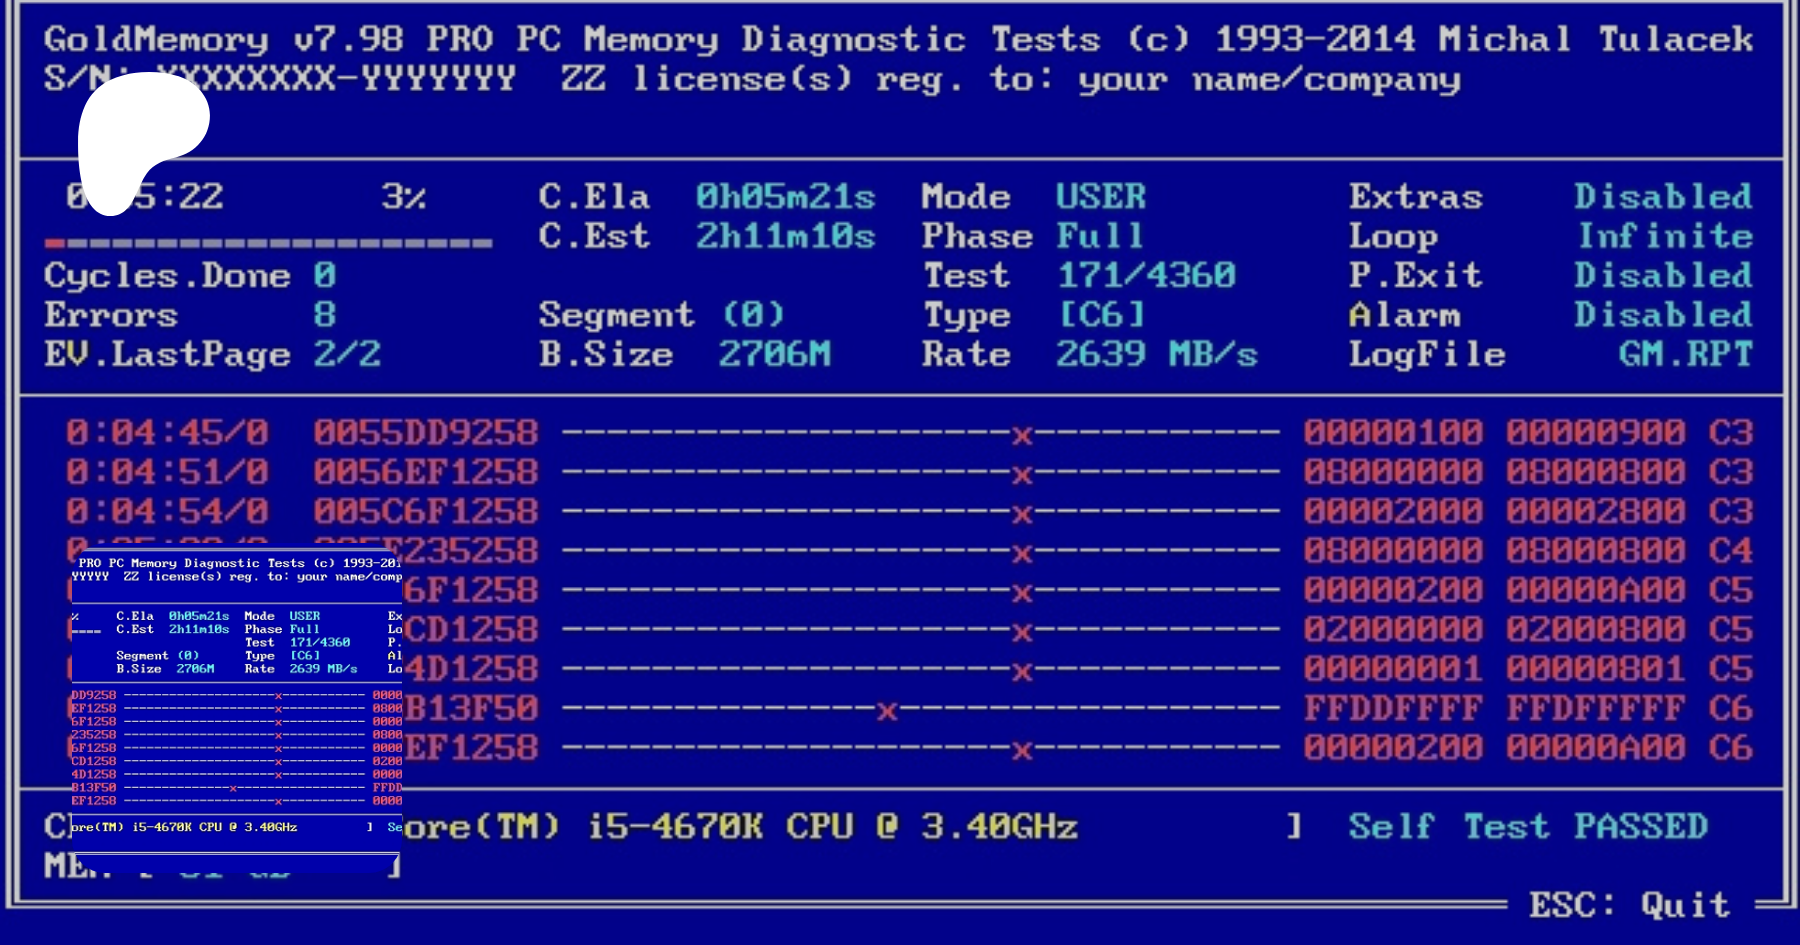
Task: Click the x marker in the 00000001 row
Action: 1021,671
